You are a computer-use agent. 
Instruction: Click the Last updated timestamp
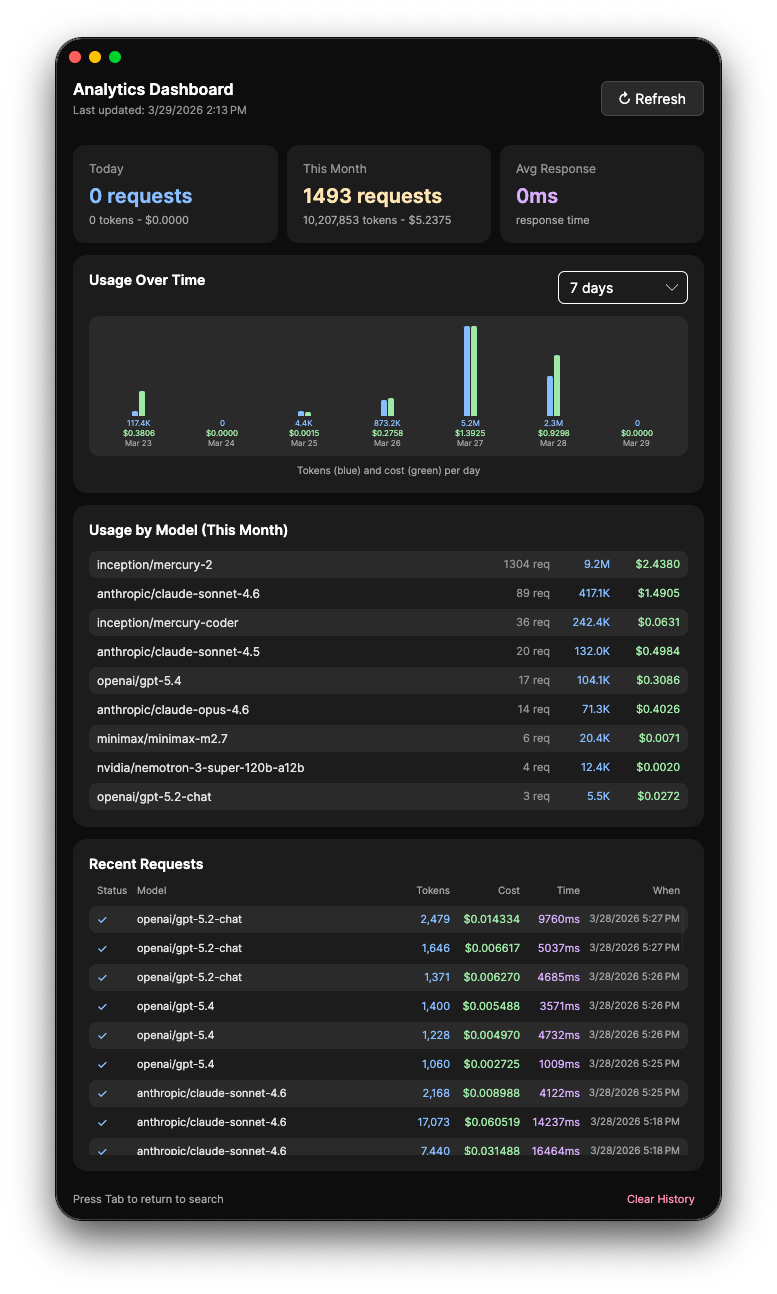point(160,110)
